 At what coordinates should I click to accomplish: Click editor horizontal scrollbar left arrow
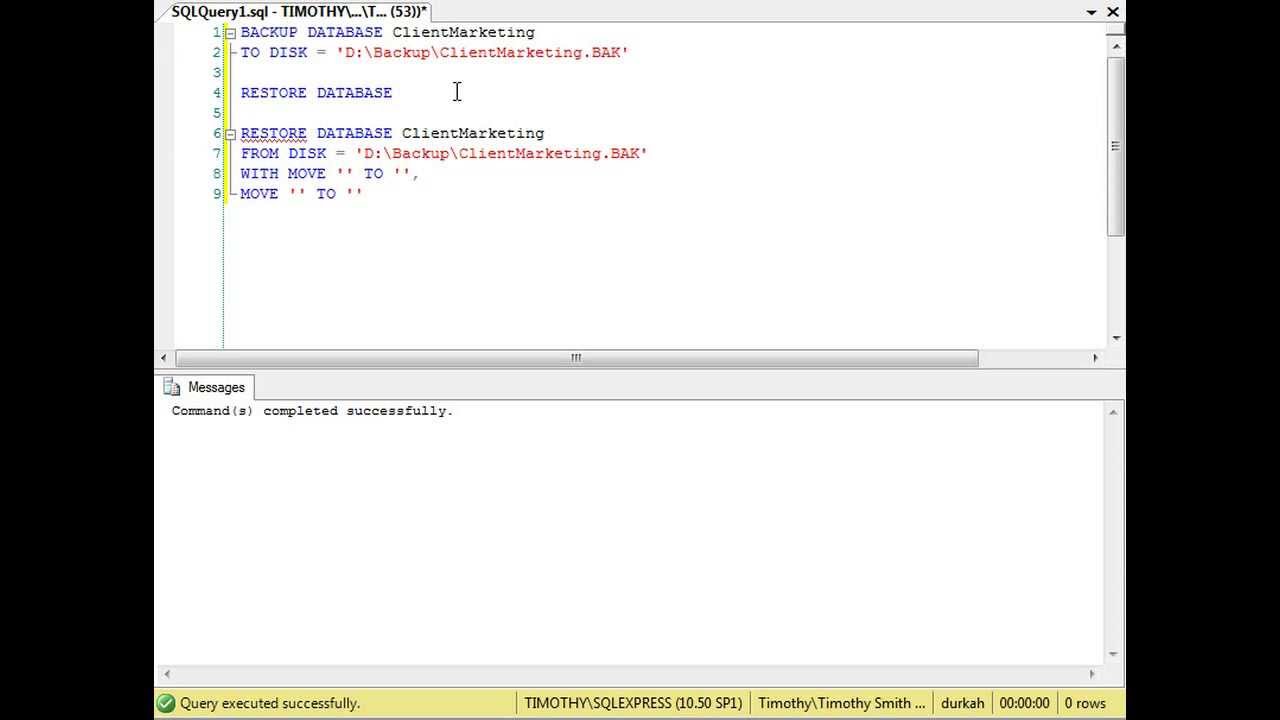(x=165, y=358)
